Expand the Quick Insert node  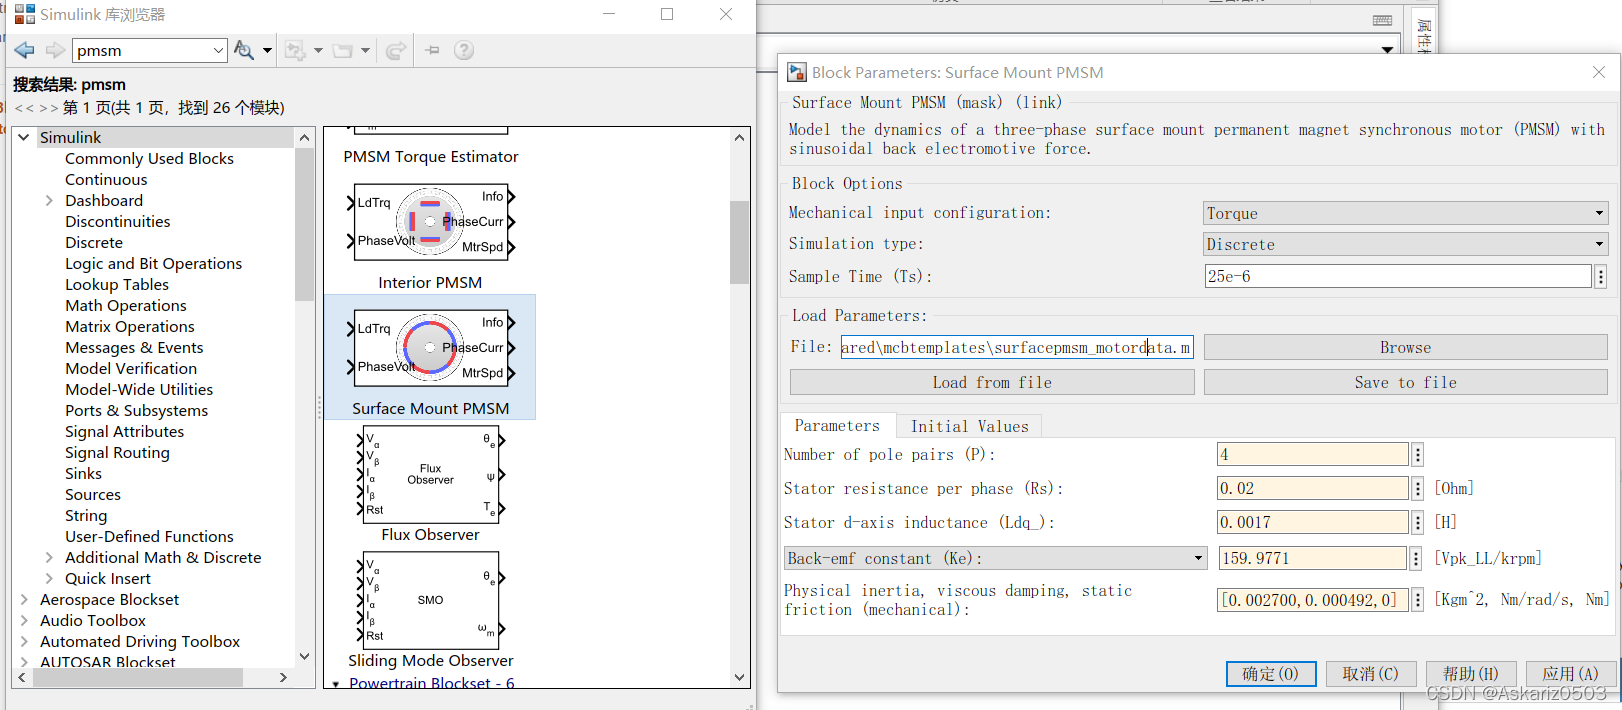click(x=49, y=578)
